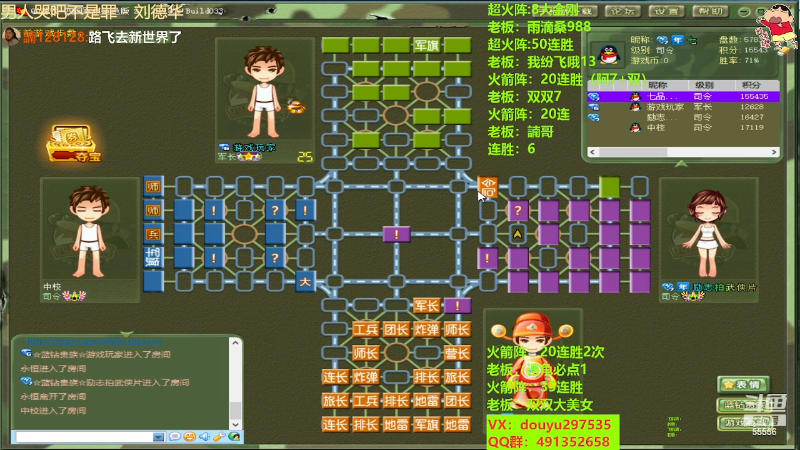The width and height of the screenshot is (800, 450).
Task: Click the right player female avatar
Action: click(708, 232)
